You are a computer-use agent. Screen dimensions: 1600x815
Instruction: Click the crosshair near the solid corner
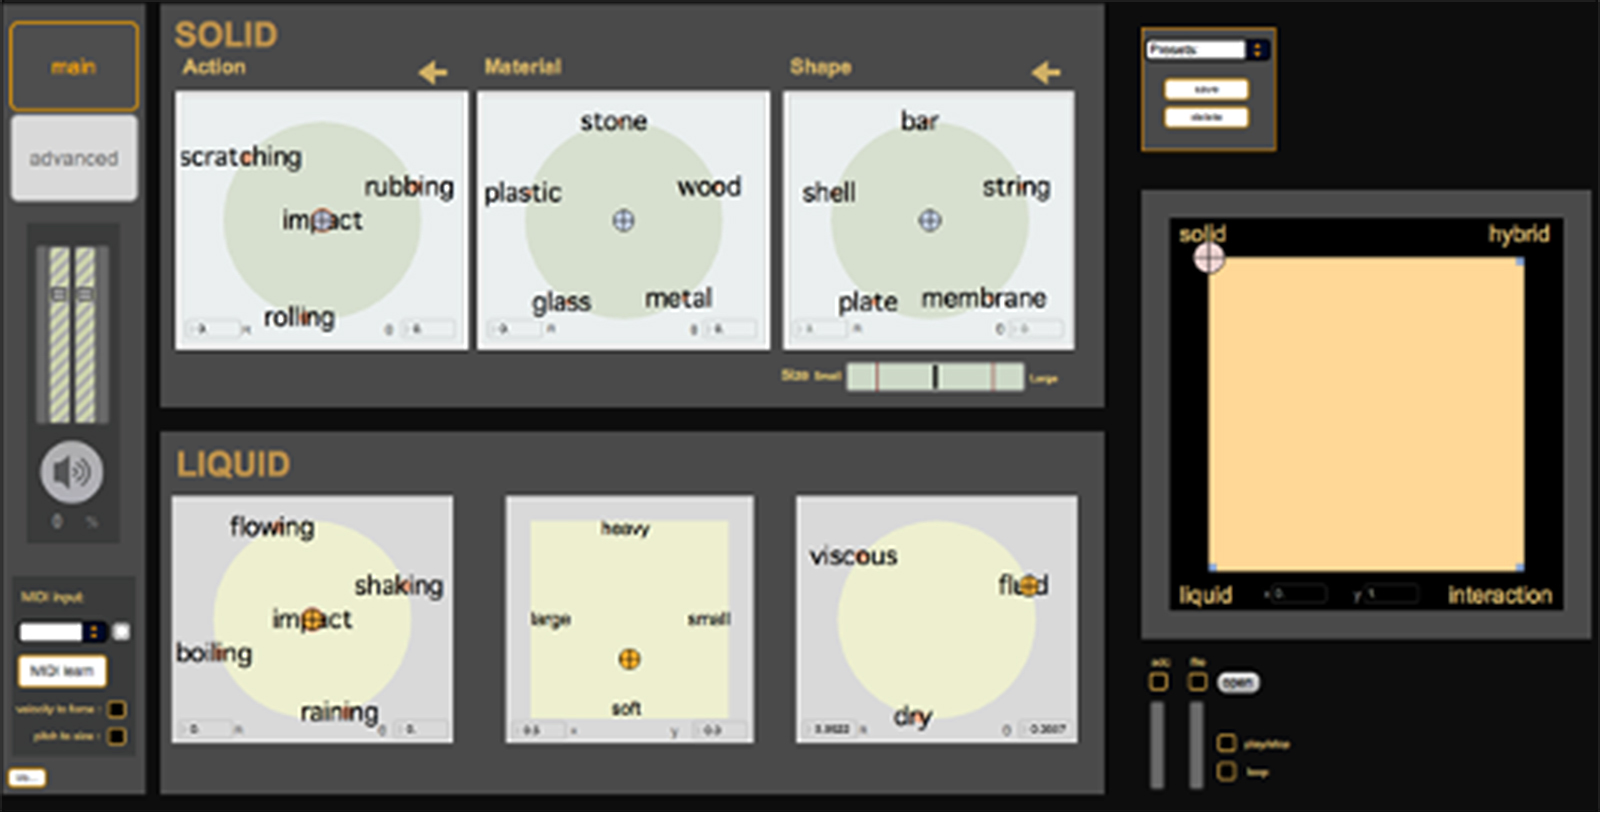[1209, 258]
